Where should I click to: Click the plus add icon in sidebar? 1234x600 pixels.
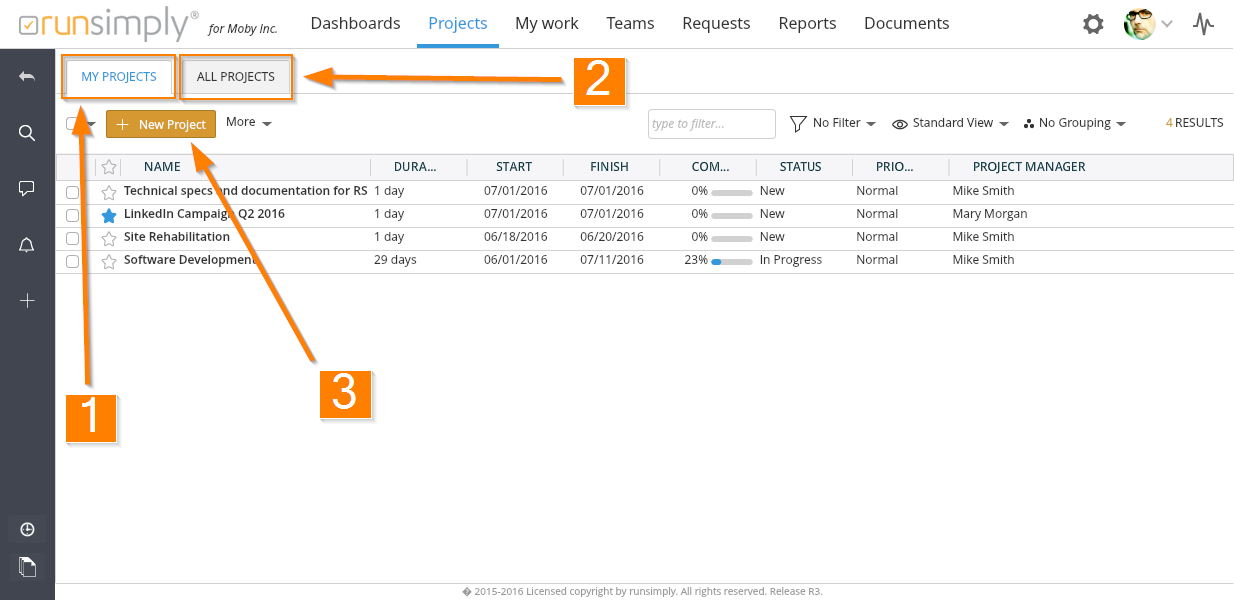[27, 301]
